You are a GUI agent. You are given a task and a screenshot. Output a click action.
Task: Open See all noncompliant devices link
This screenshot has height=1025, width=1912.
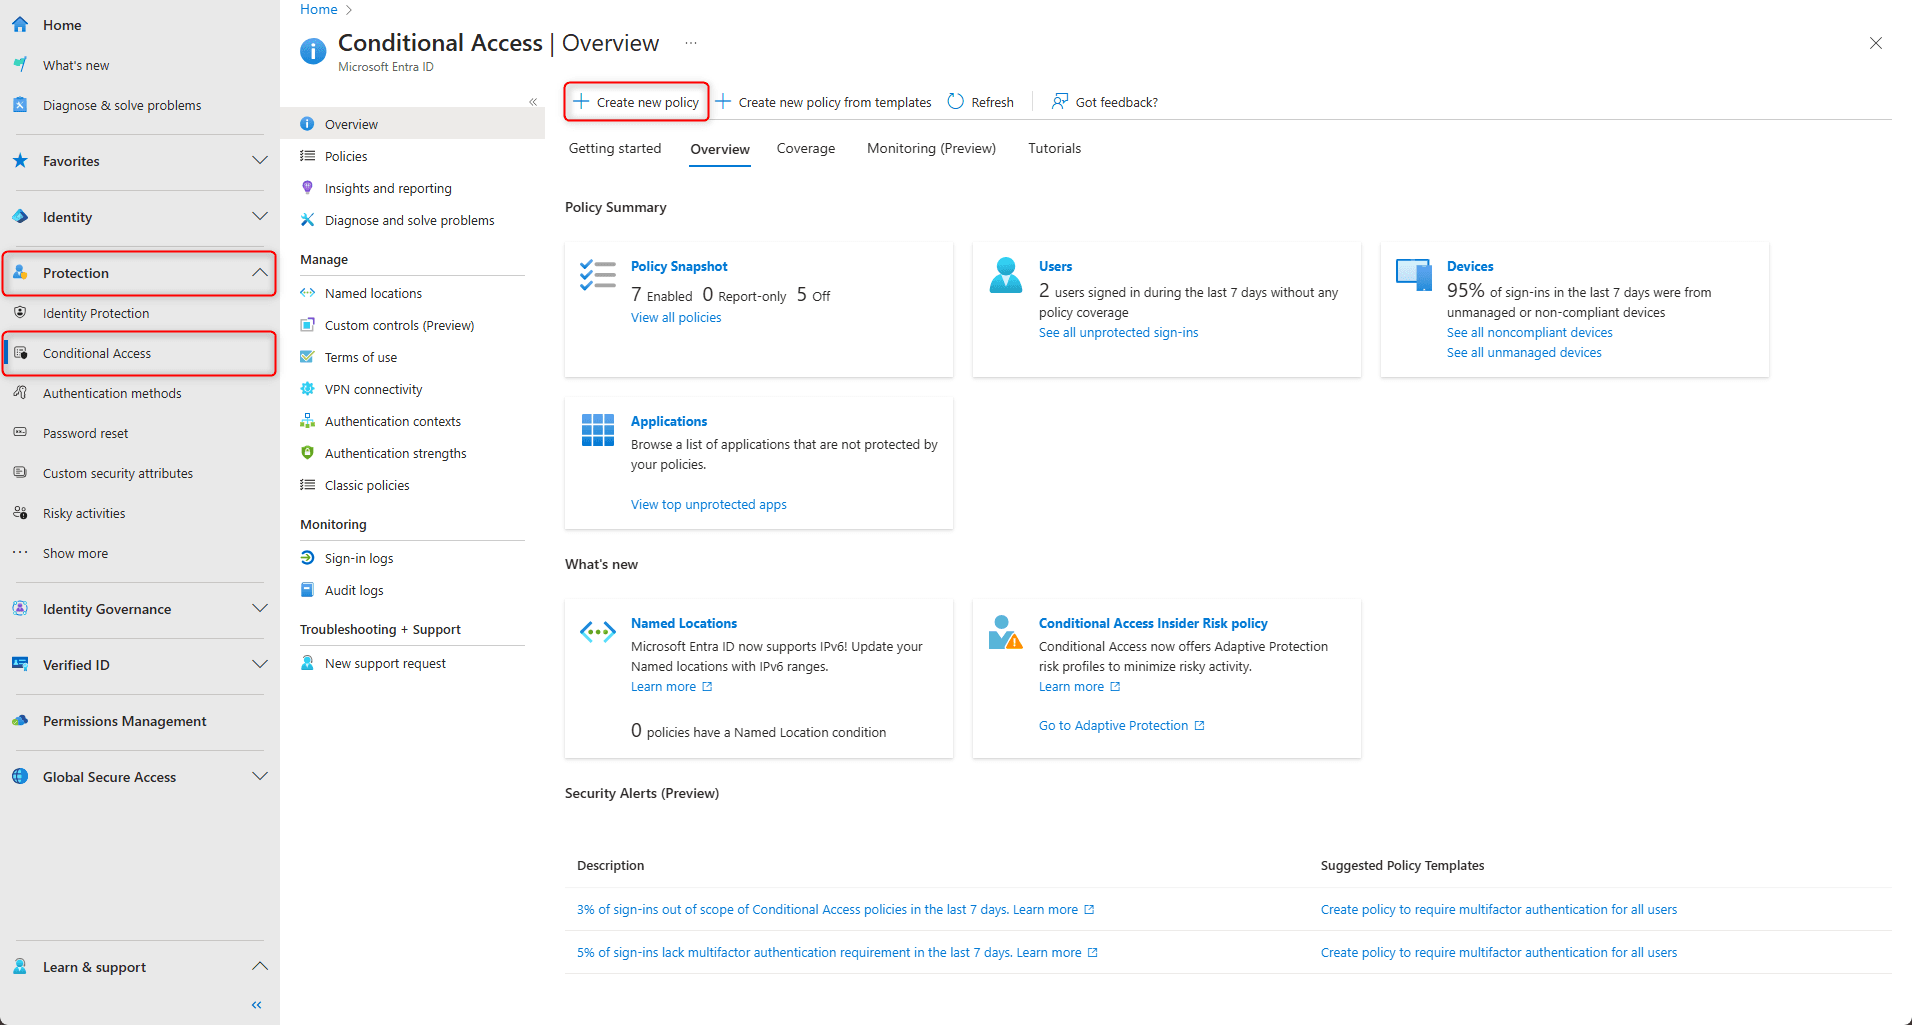1529,332
